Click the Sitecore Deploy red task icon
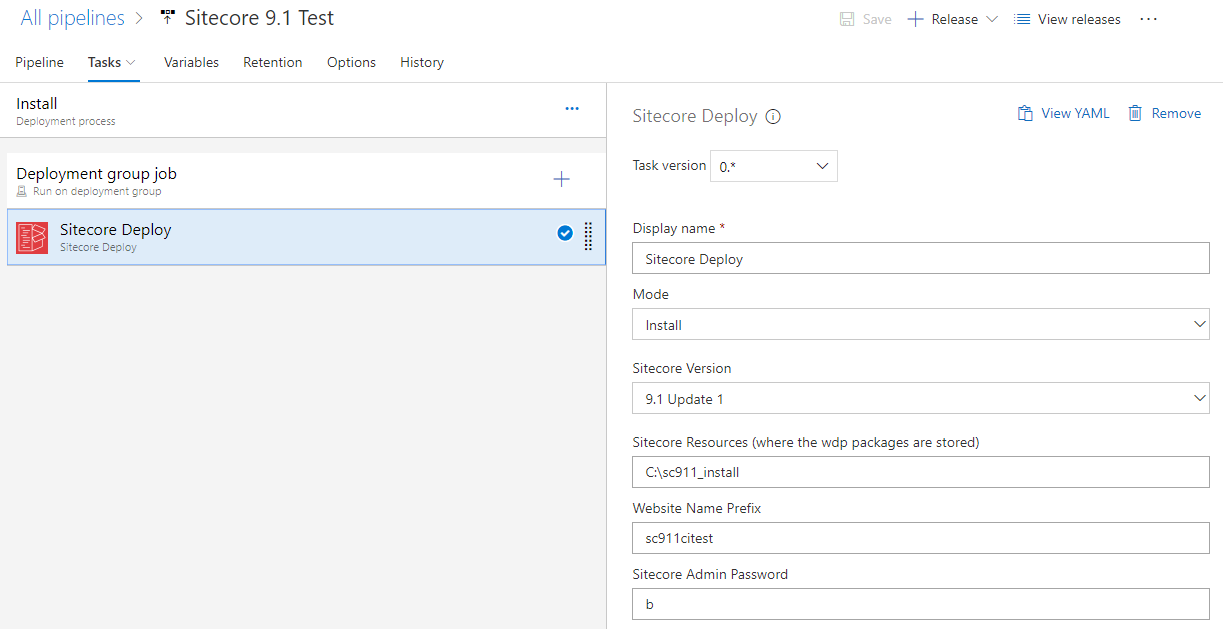 click(32, 238)
